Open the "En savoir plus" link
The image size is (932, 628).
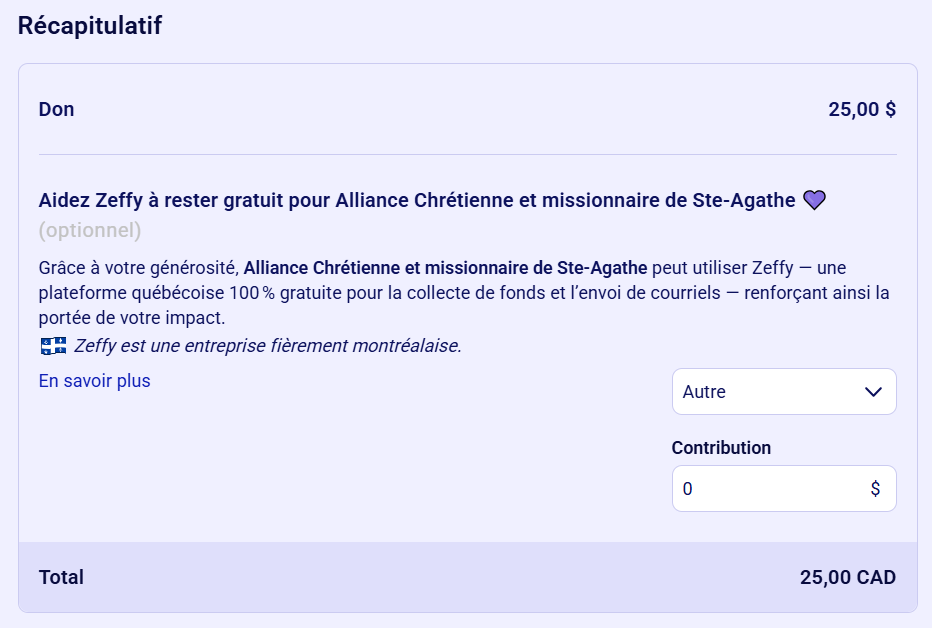(95, 381)
